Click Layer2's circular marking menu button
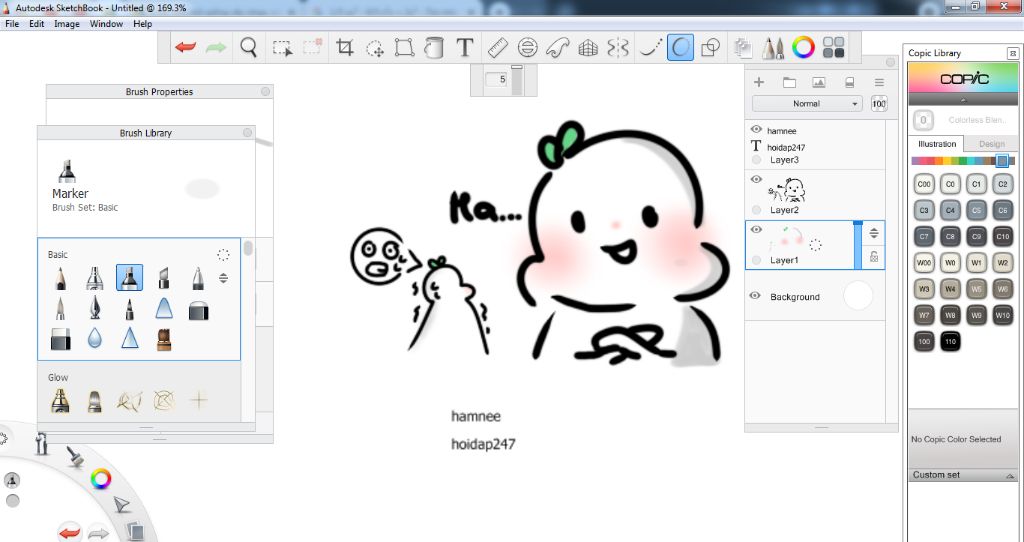This screenshot has width=1024, height=542. pyautogui.click(x=756, y=210)
